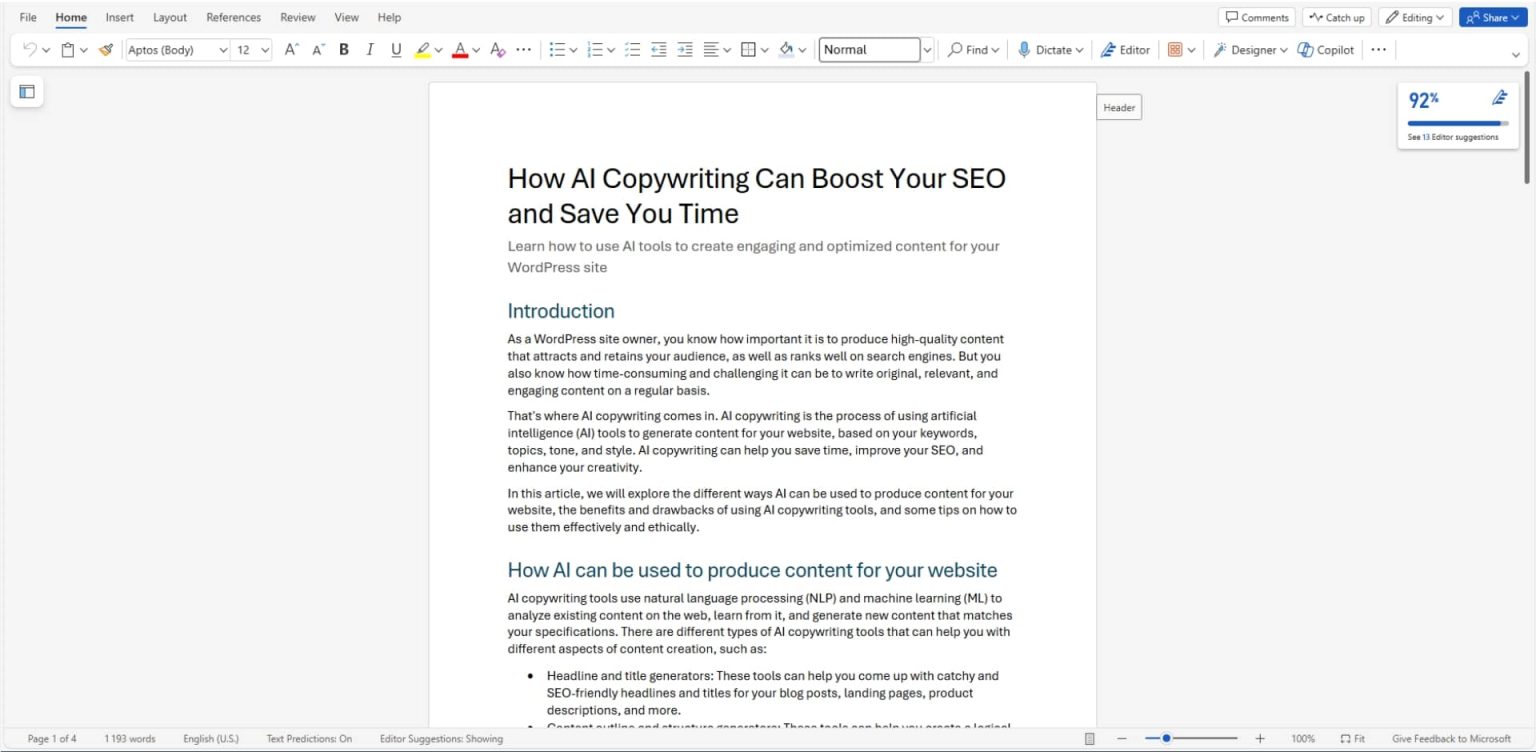Launch Copilot from the ribbon
Viewport: 1536px width, 752px height.
pos(1326,50)
